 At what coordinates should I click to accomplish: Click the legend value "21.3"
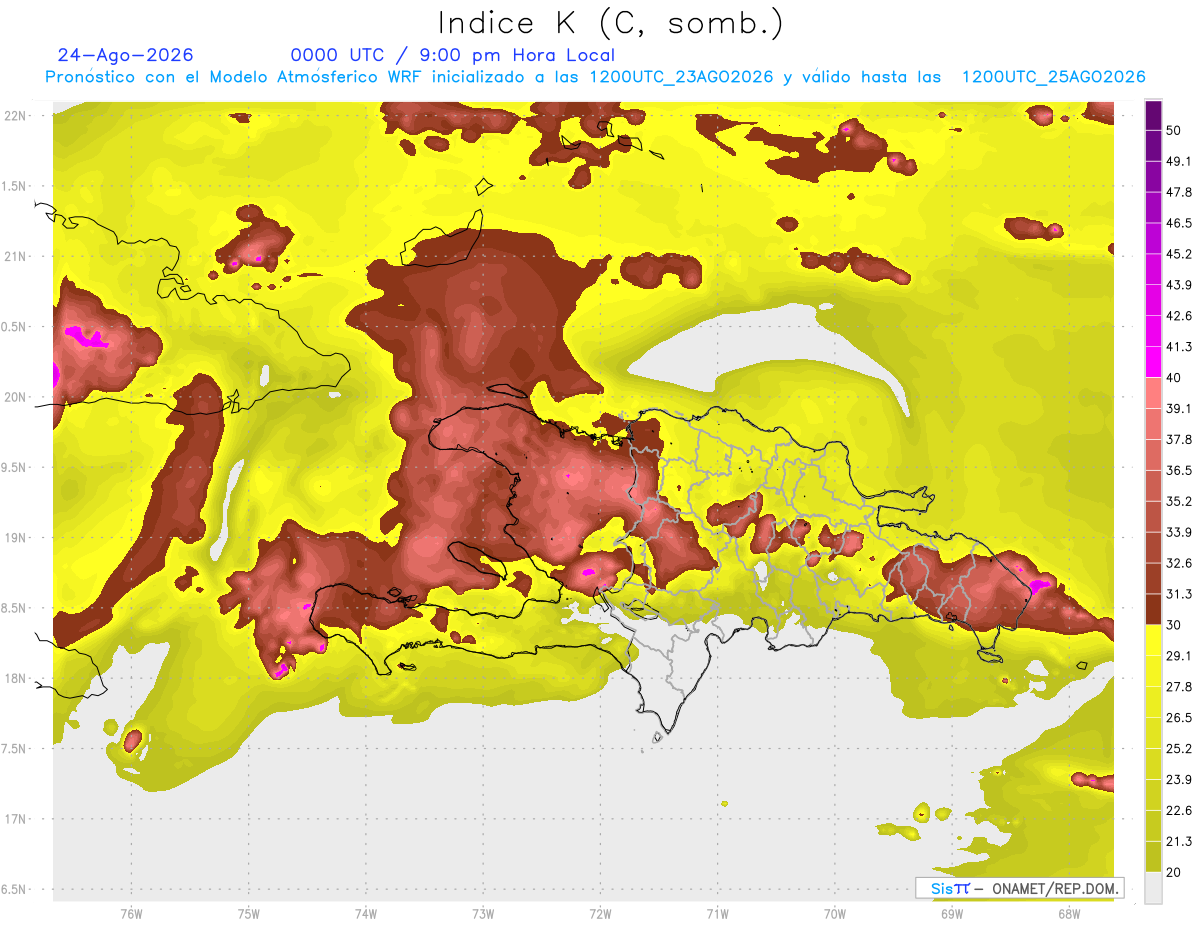(1180, 841)
